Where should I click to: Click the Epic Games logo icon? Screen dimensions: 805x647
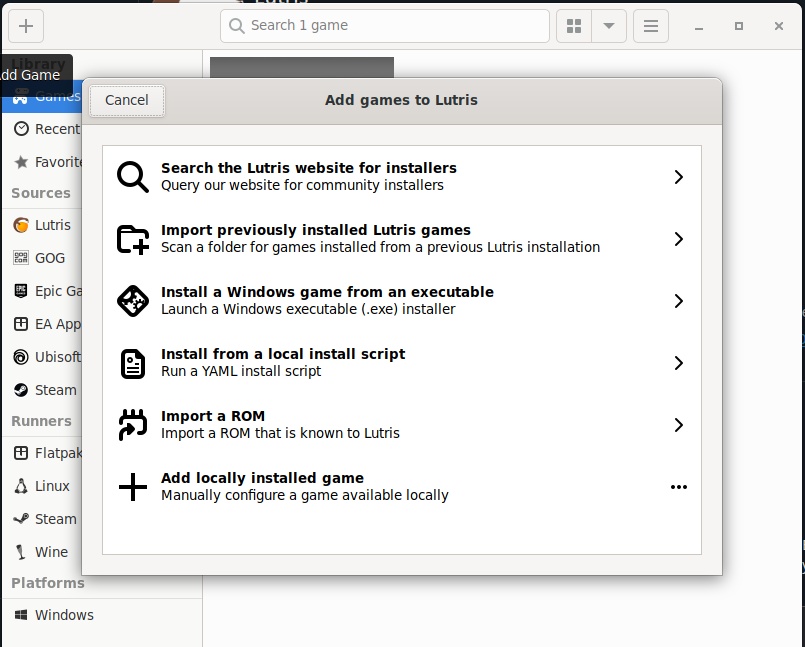tap(21, 291)
